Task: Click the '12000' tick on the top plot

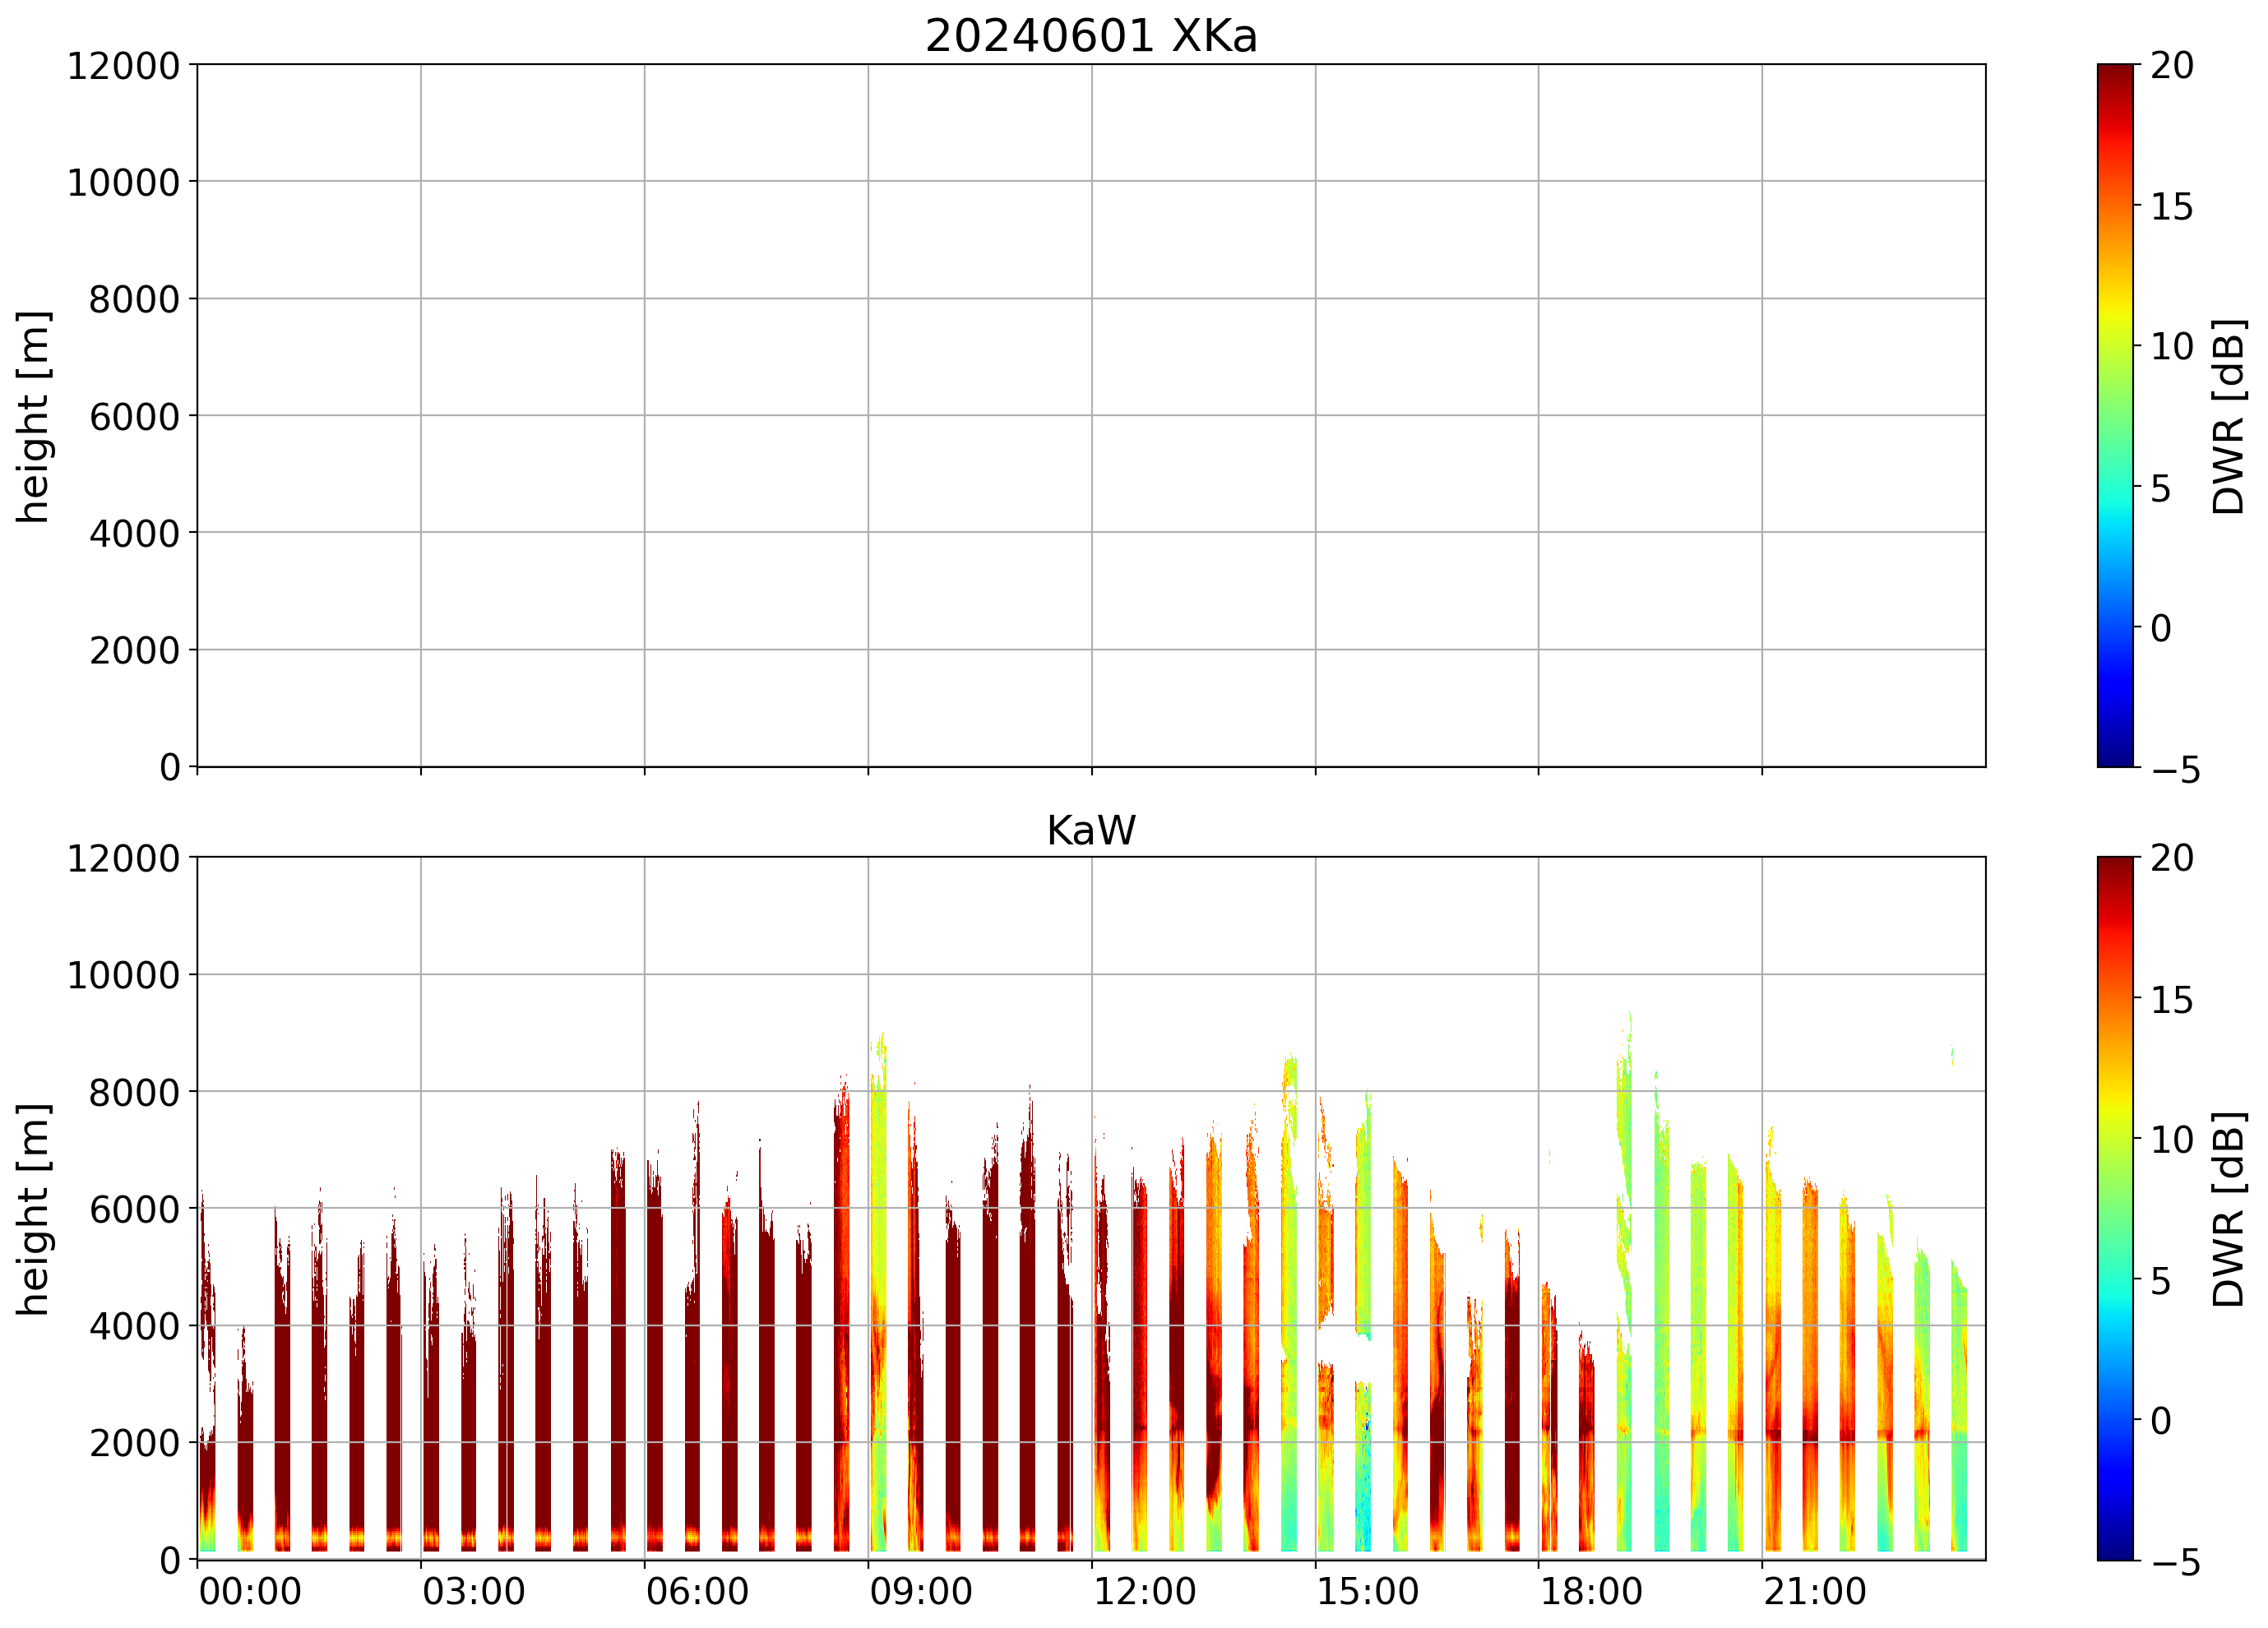Action: [123, 66]
